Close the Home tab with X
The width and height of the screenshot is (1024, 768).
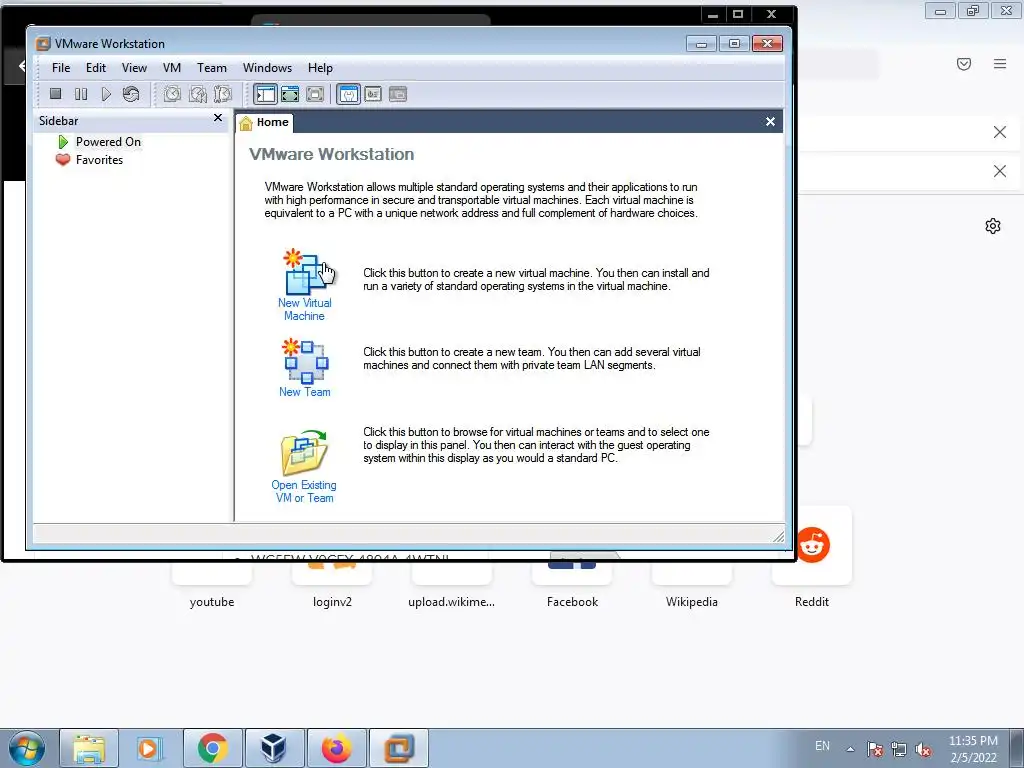pos(770,121)
